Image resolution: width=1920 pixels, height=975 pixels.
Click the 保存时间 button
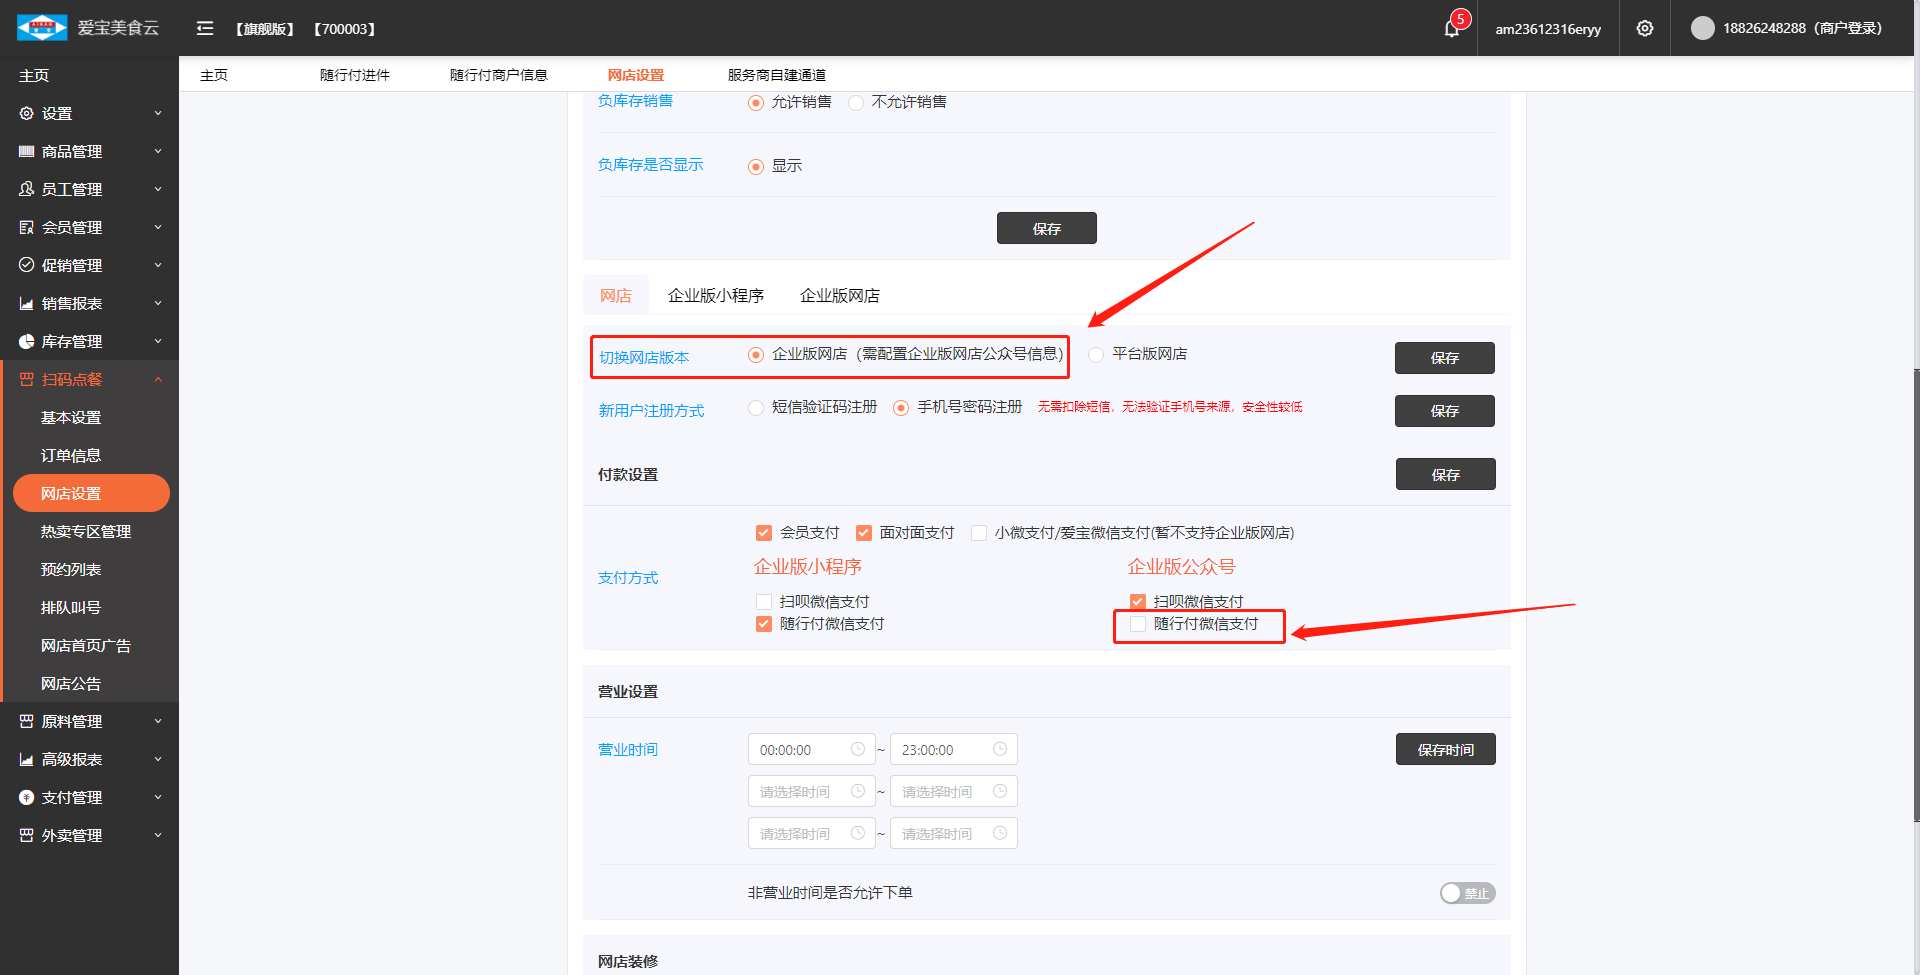[x=1445, y=749]
